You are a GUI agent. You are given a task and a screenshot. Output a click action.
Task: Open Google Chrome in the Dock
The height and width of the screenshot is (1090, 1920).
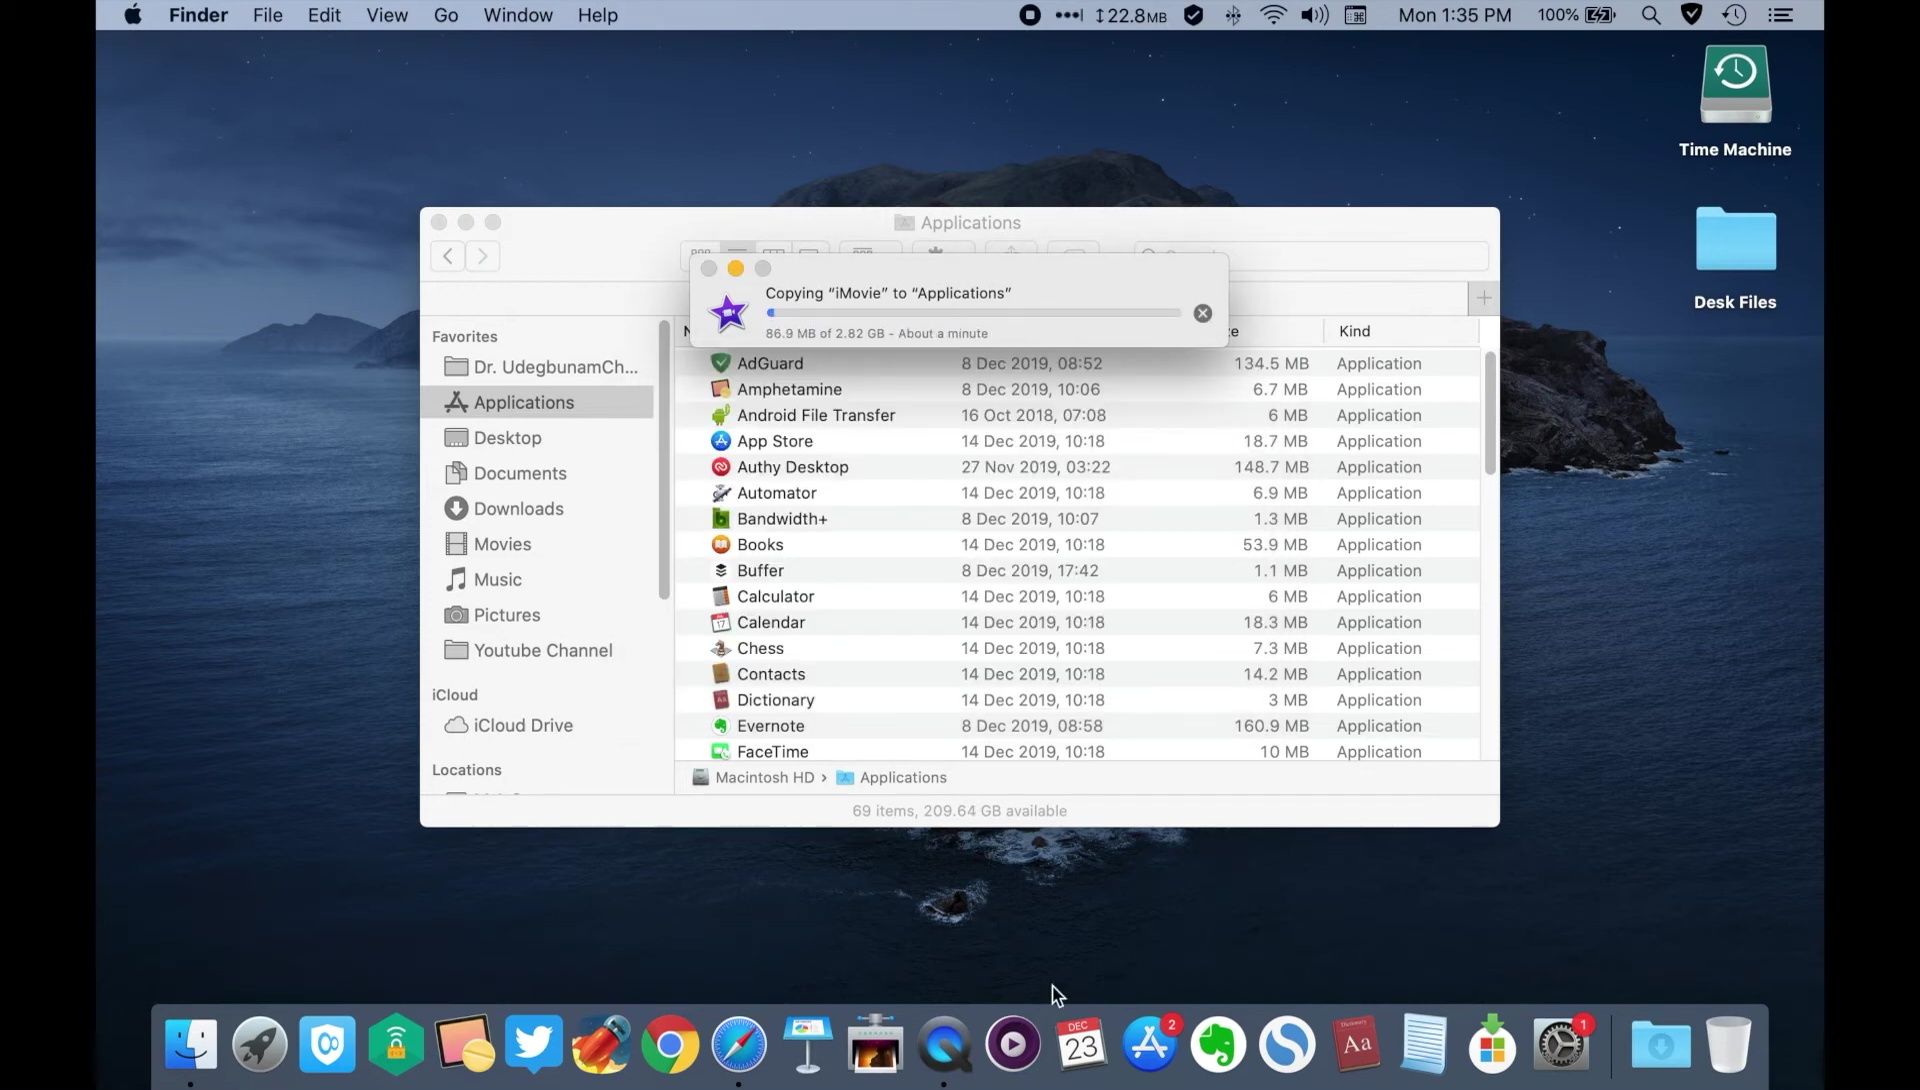[x=670, y=1045]
